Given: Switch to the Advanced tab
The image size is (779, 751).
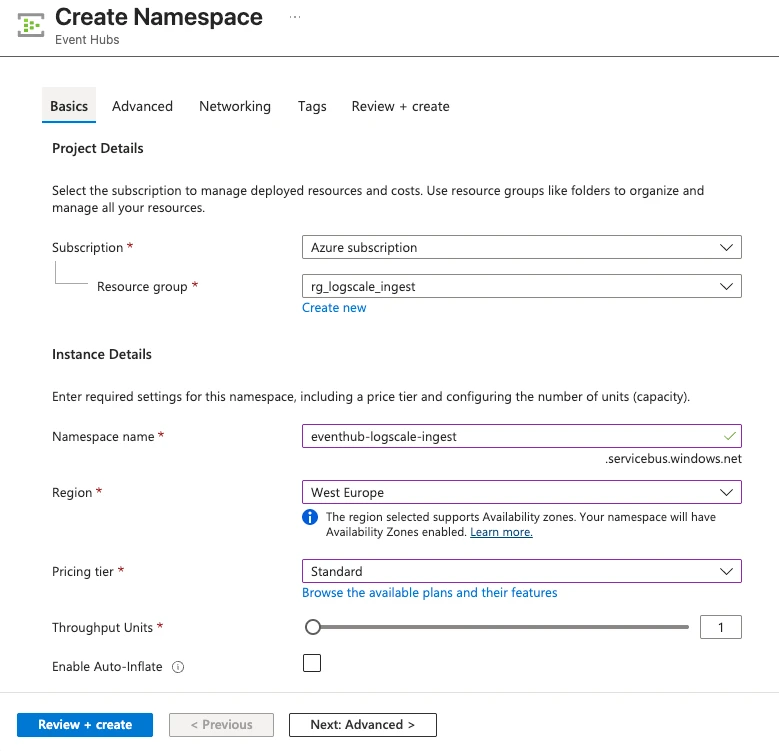Looking at the screenshot, I should (x=143, y=106).
